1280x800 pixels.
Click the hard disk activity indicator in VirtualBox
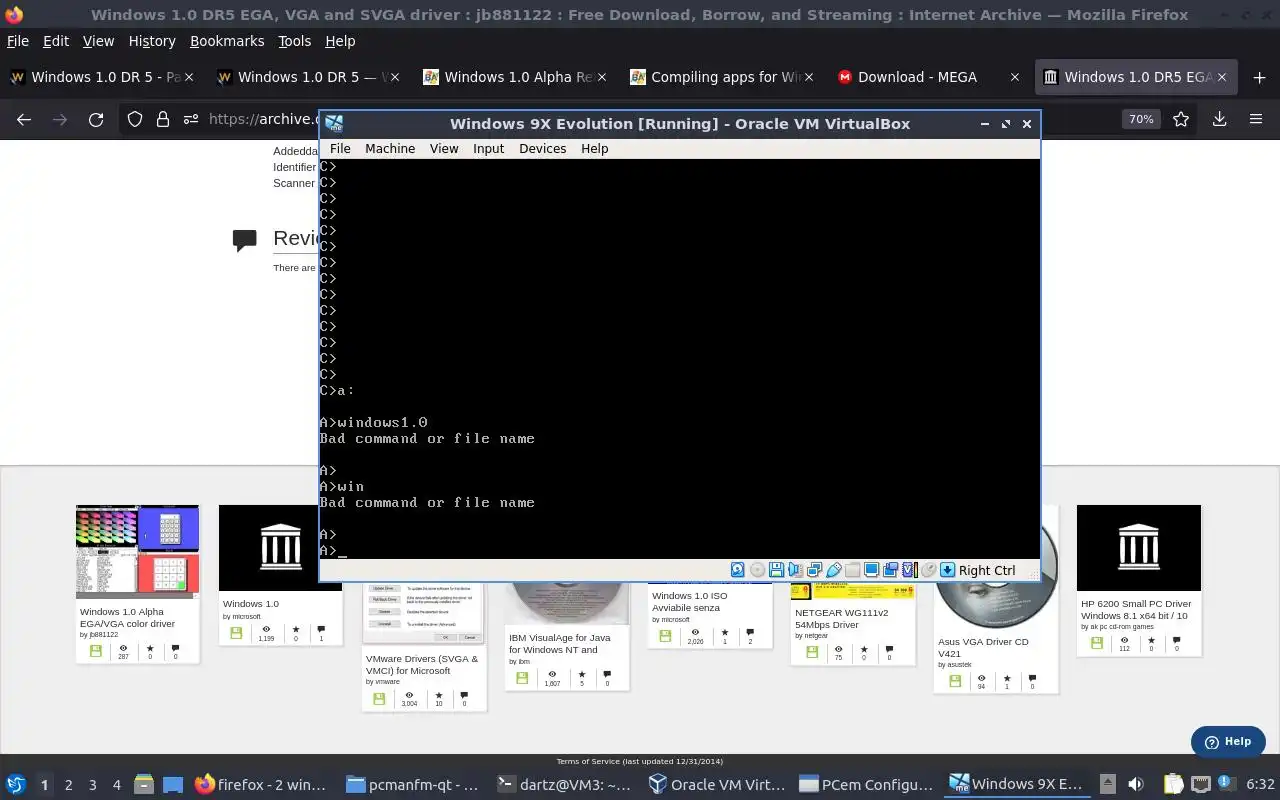coord(737,570)
